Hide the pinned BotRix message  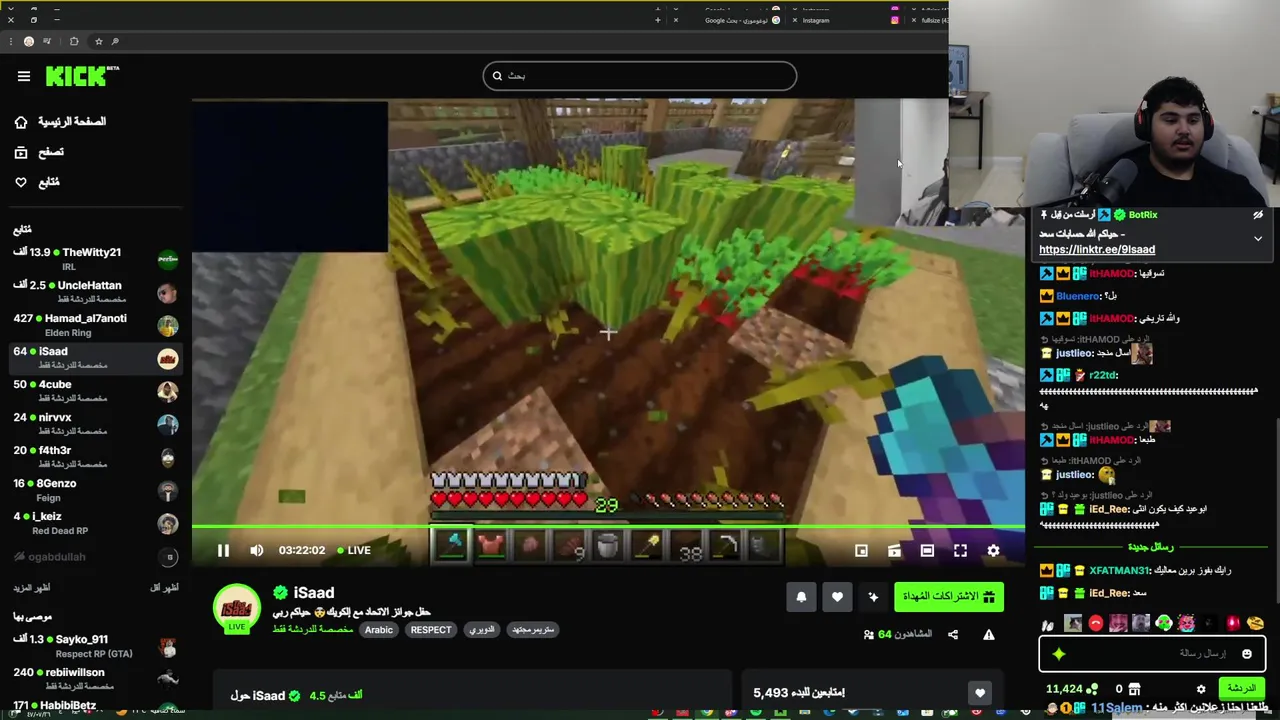1258,215
